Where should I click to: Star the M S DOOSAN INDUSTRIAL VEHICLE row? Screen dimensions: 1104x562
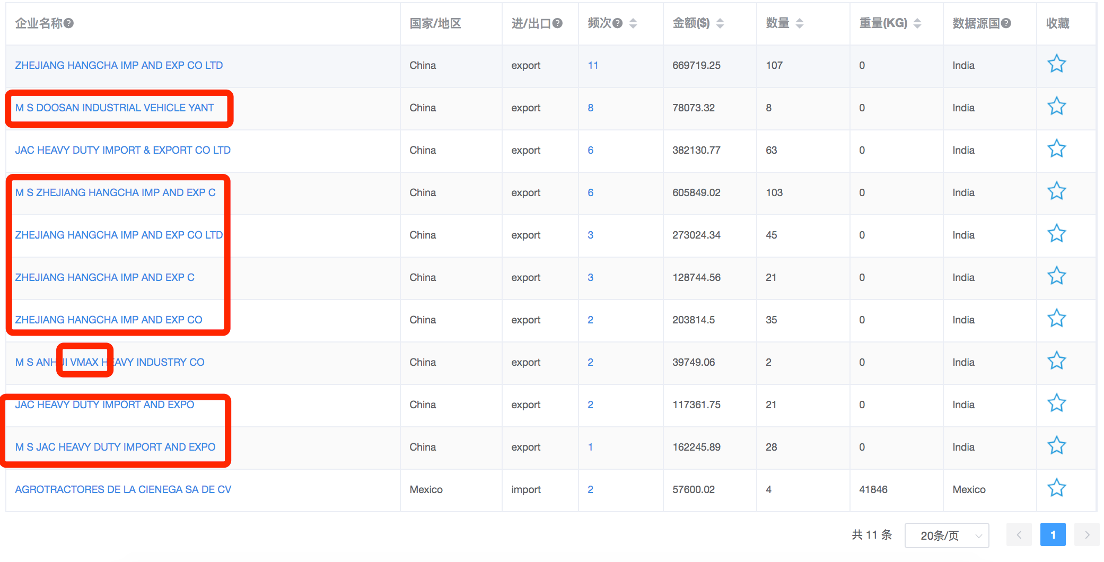point(1056,107)
